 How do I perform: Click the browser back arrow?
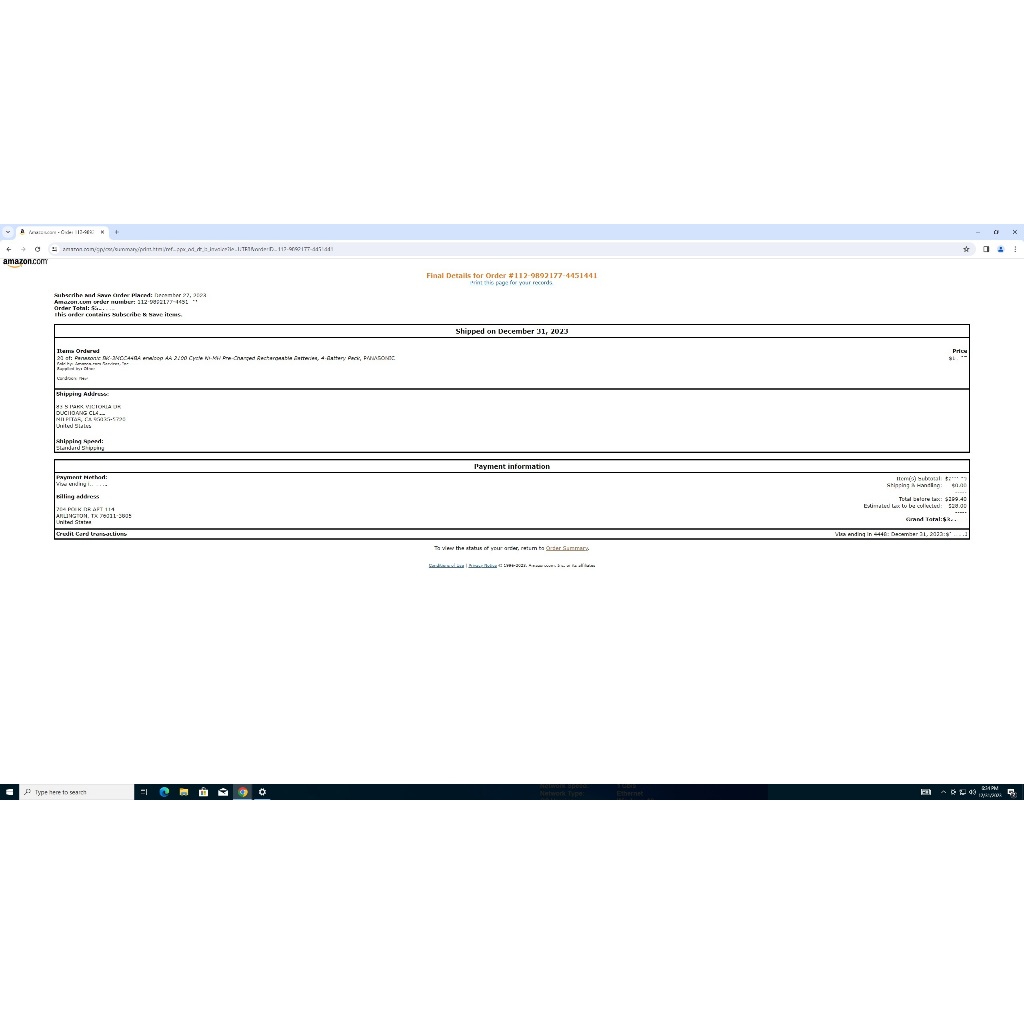9,249
